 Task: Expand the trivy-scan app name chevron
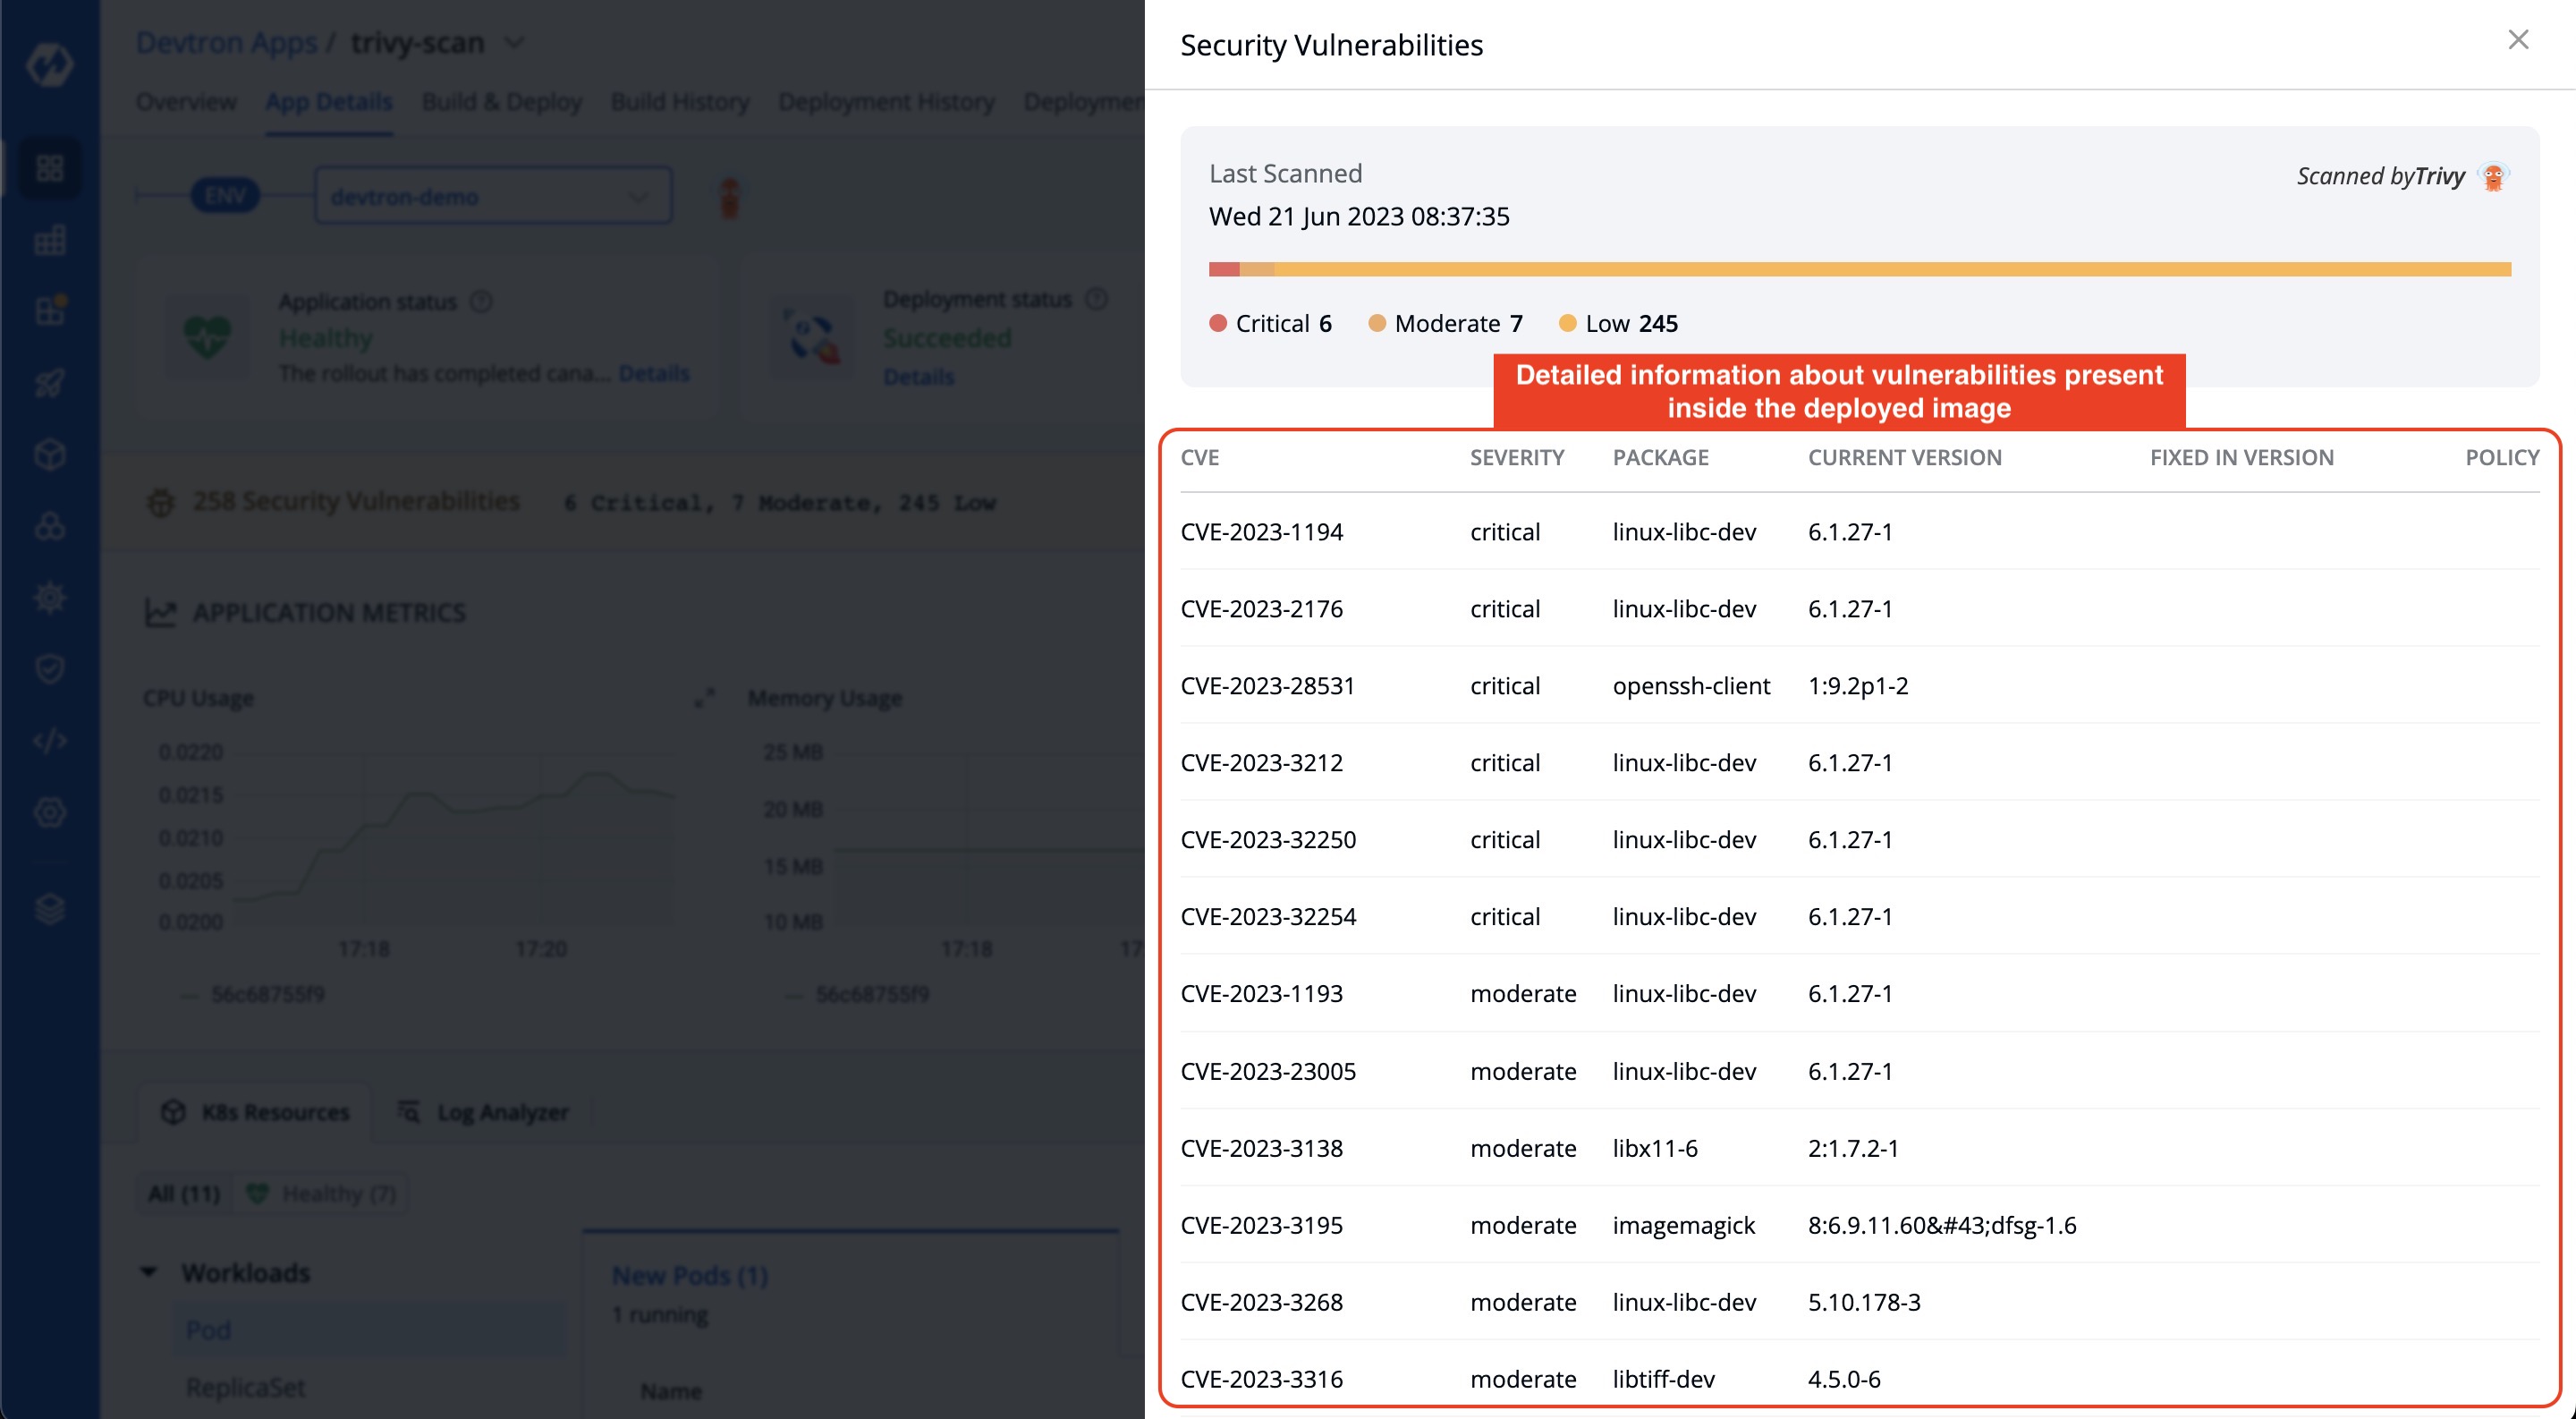click(x=514, y=43)
